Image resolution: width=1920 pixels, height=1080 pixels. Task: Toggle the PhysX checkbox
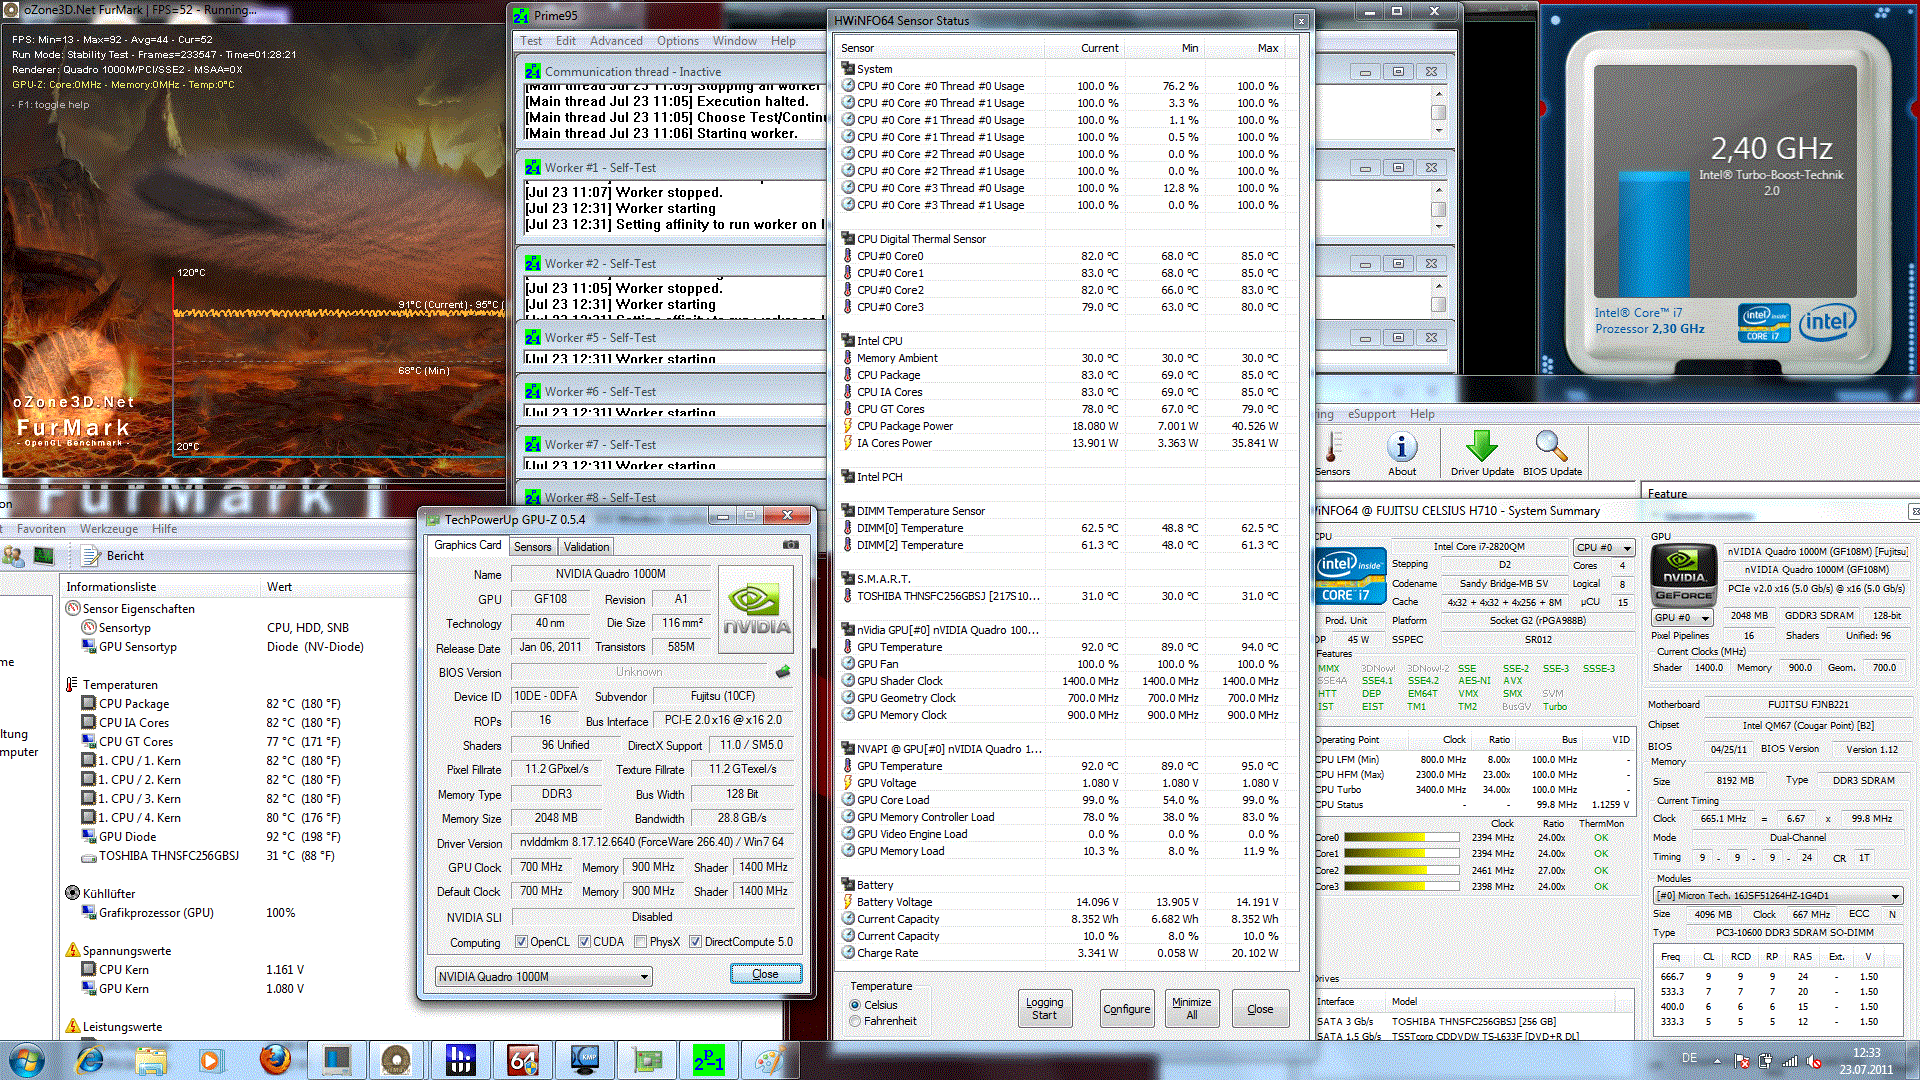point(640,942)
